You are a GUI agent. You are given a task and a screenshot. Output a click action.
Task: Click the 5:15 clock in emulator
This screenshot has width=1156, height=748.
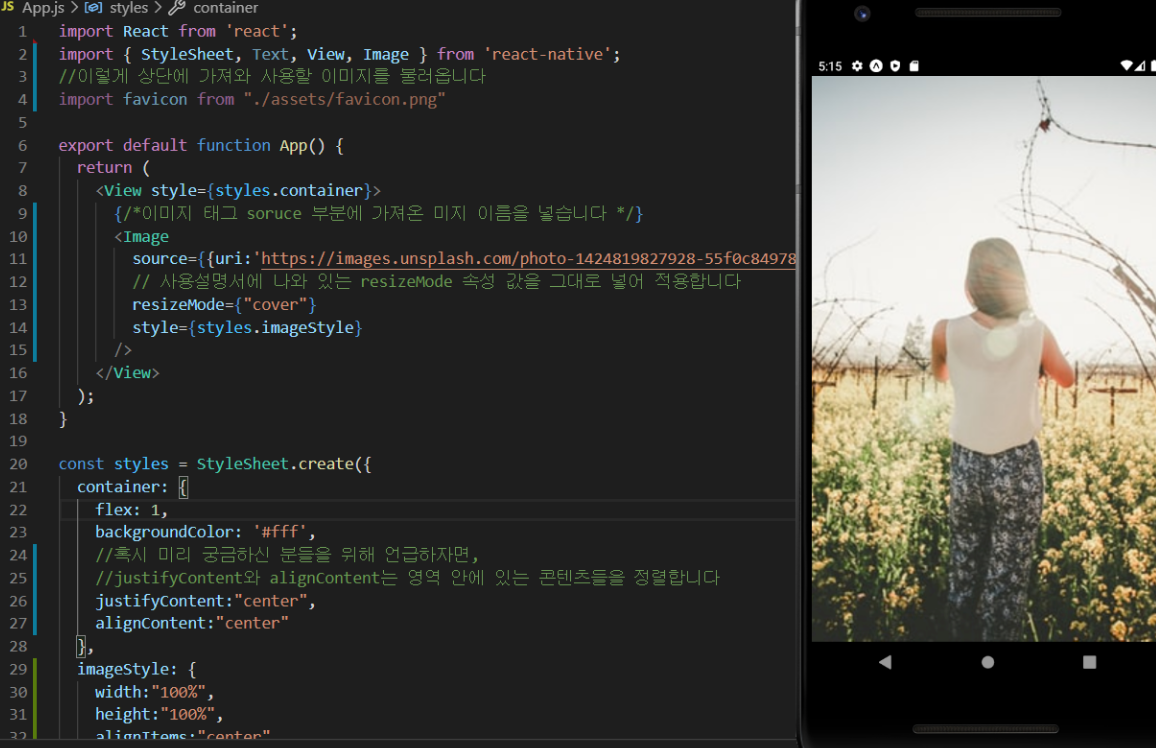830,66
